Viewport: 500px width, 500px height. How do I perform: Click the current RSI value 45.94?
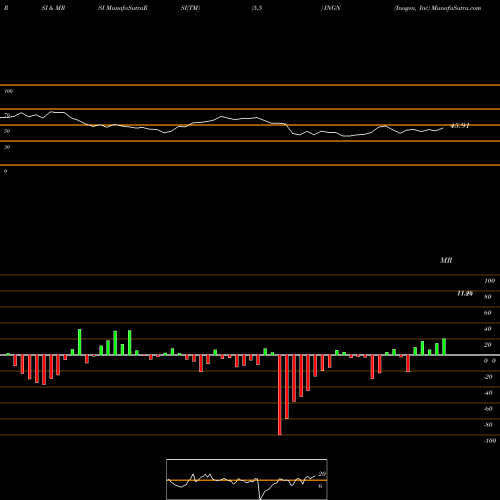(460, 126)
